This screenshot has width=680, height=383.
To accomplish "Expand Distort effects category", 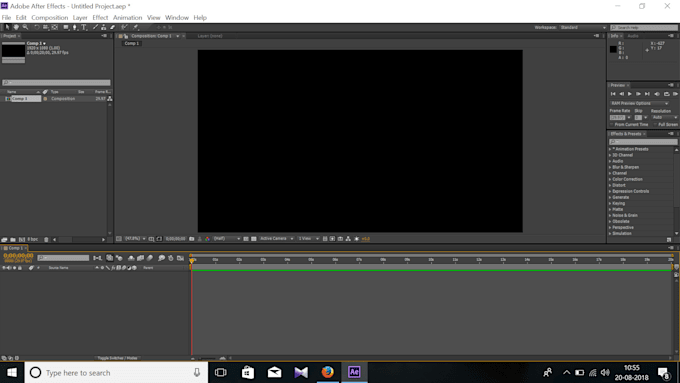I will (x=610, y=185).
